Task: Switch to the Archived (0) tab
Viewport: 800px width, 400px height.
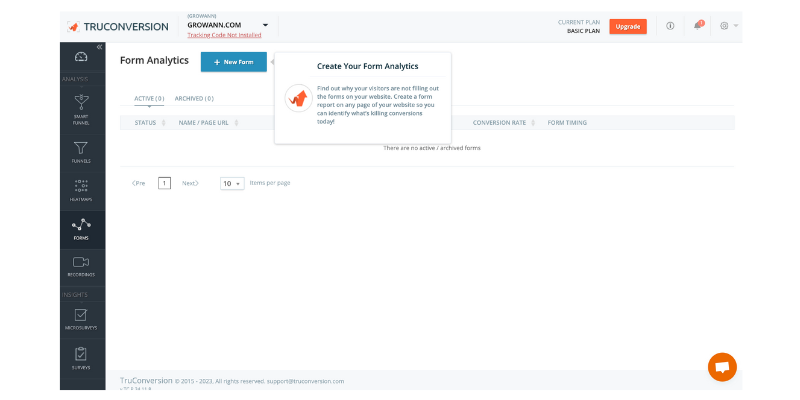Action: pyautogui.click(x=194, y=98)
